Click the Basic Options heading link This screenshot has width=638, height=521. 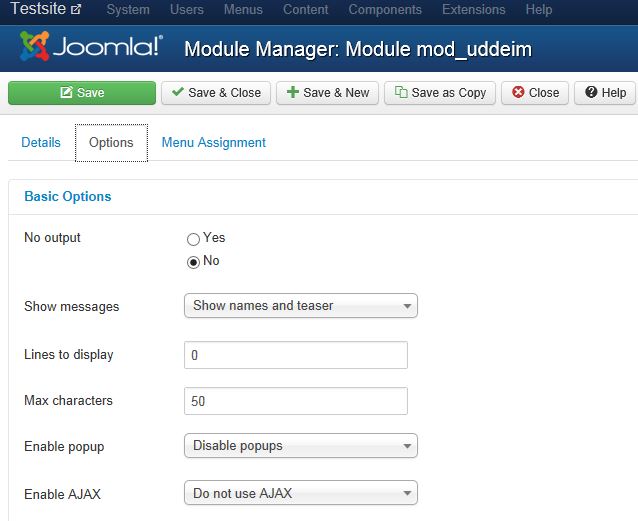(68, 197)
